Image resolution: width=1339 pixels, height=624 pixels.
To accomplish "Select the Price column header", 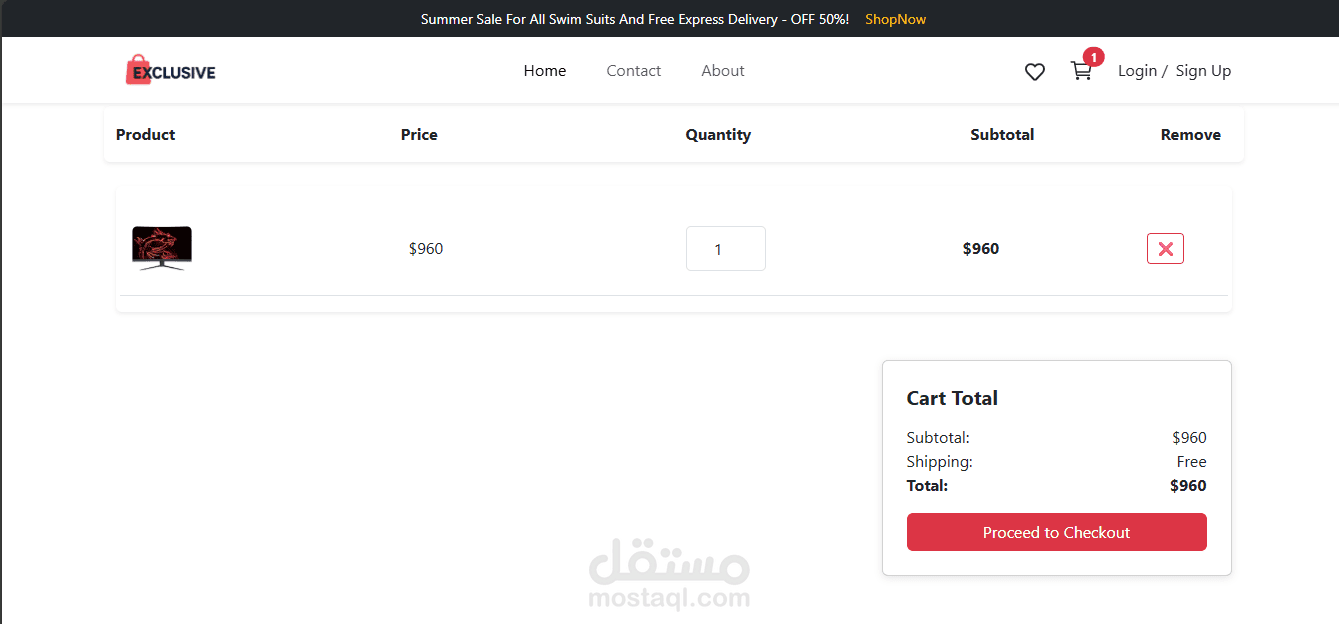I will coord(419,135).
